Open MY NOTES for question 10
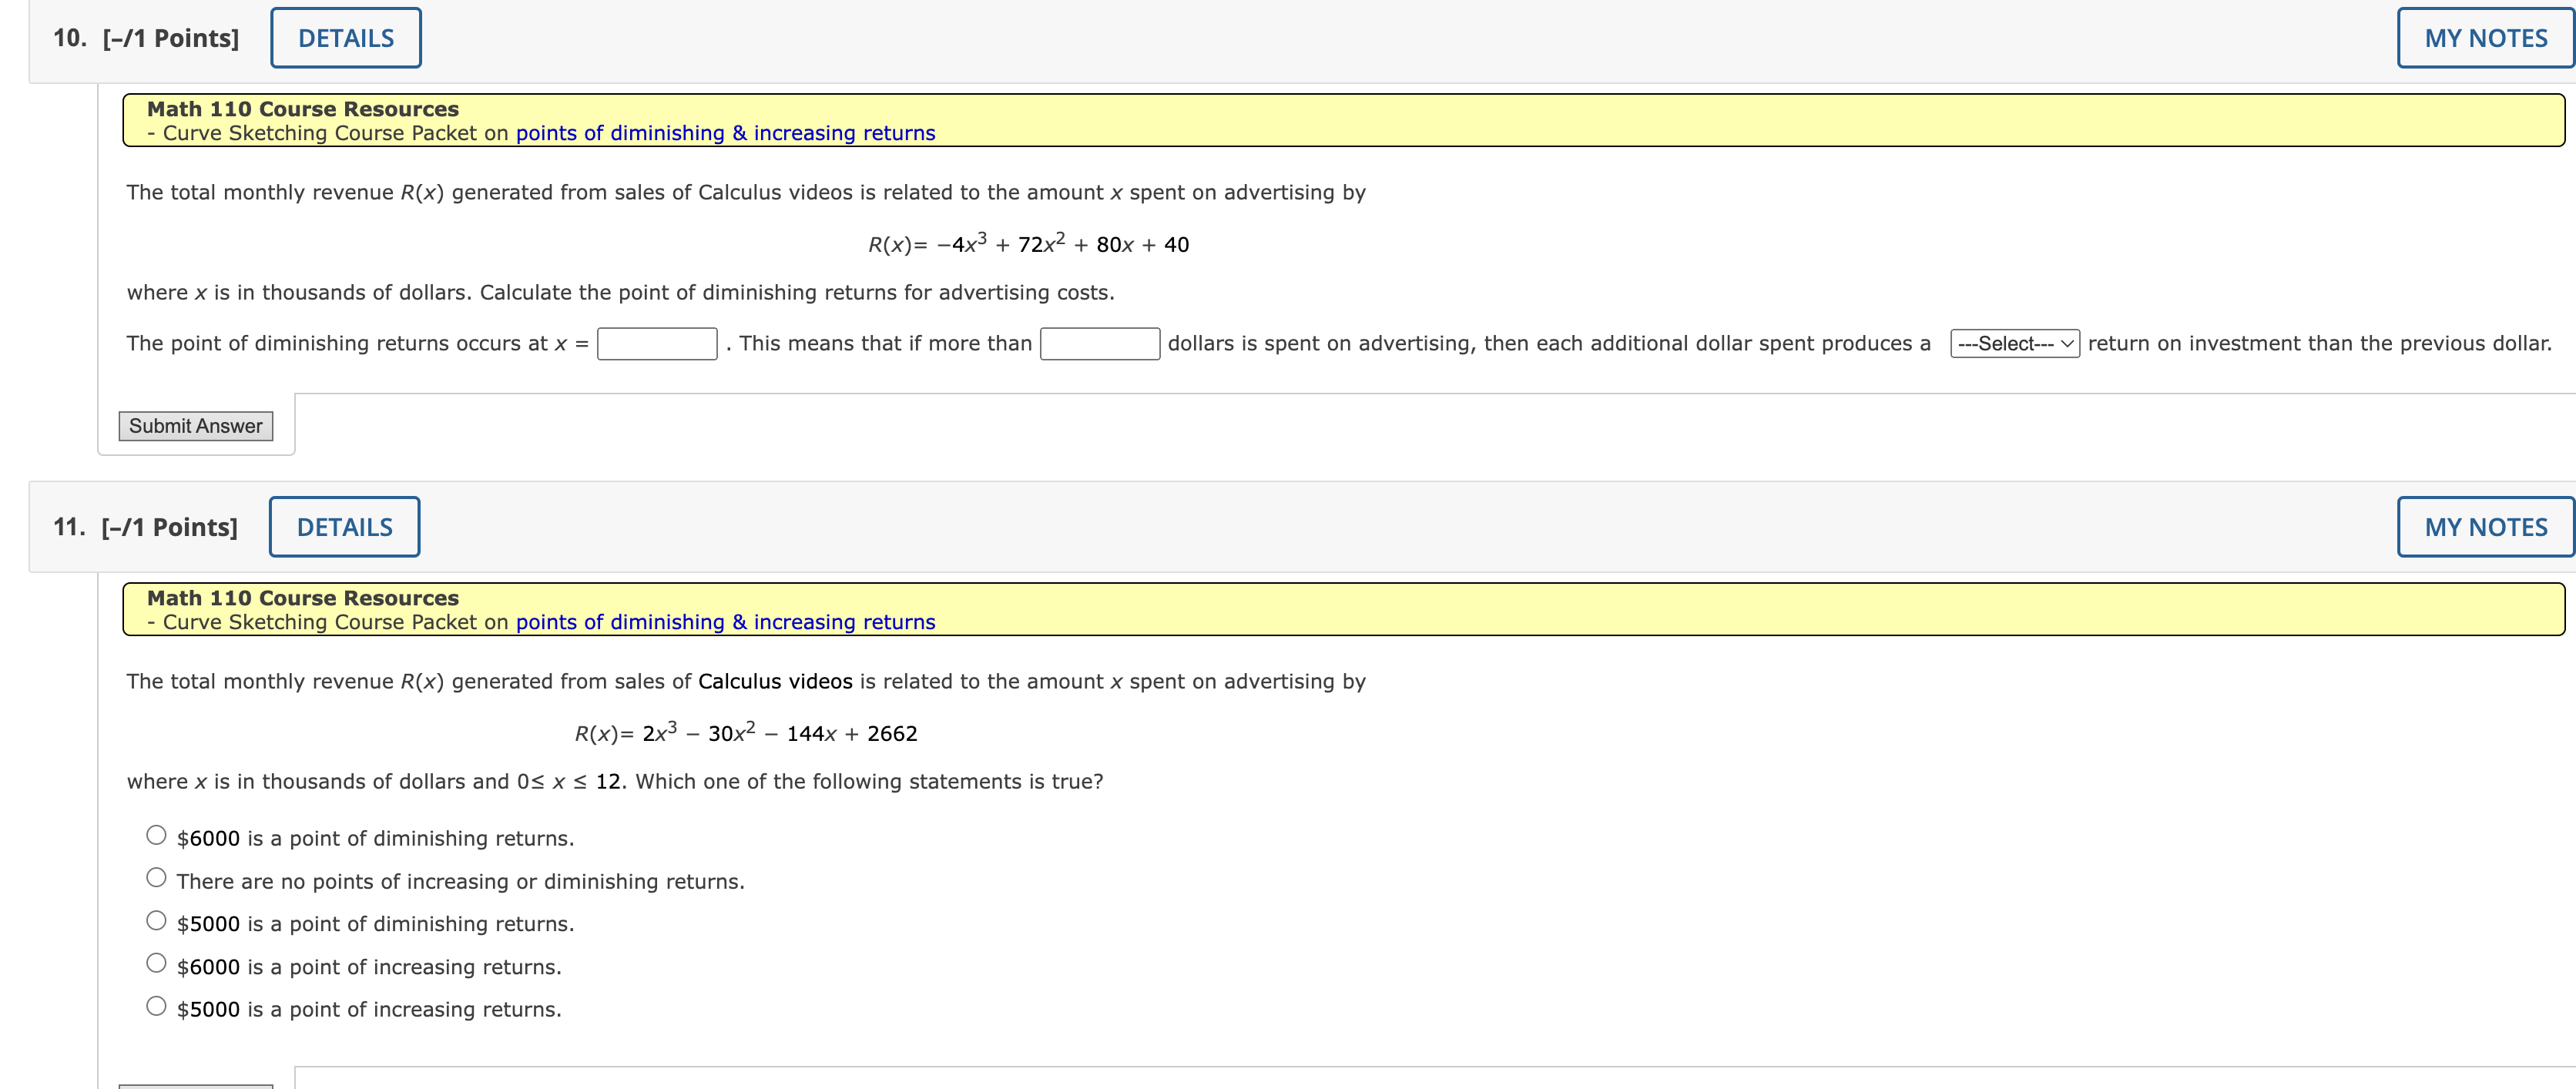 click(x=2484, y=38)
